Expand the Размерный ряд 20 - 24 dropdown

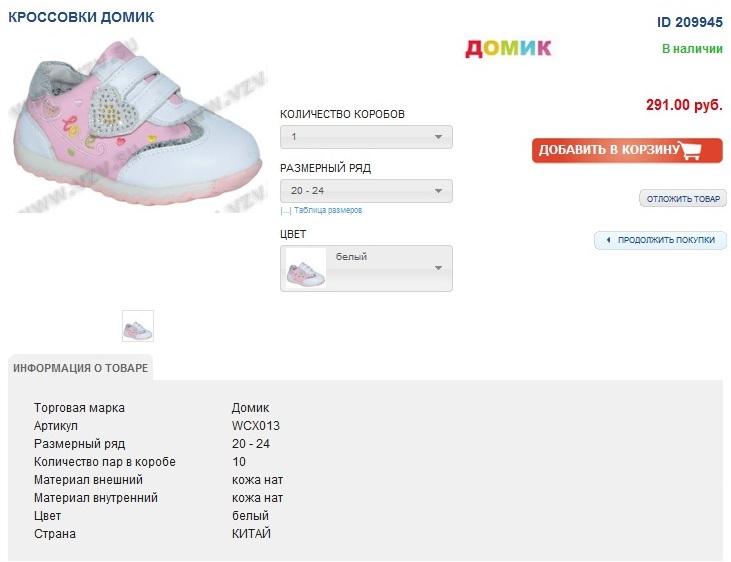(x=366, y=191)
